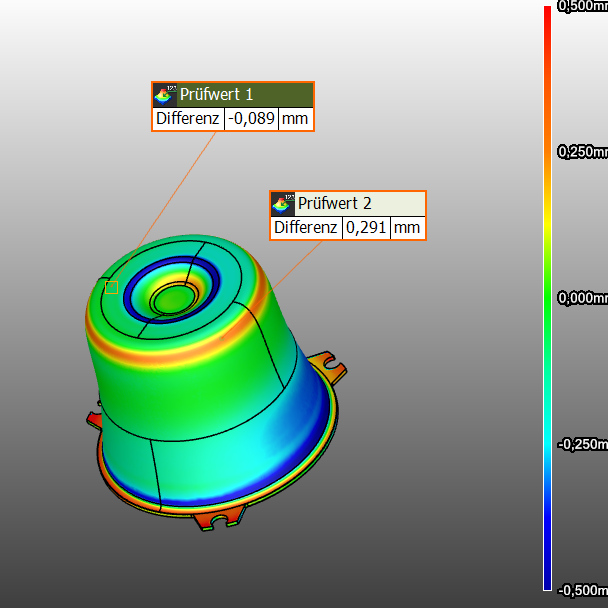Image resolution: width=608 pixels, height=608 pixels.
Task: Click the Prüfwert 1 label icon
Action: [165, 95]
